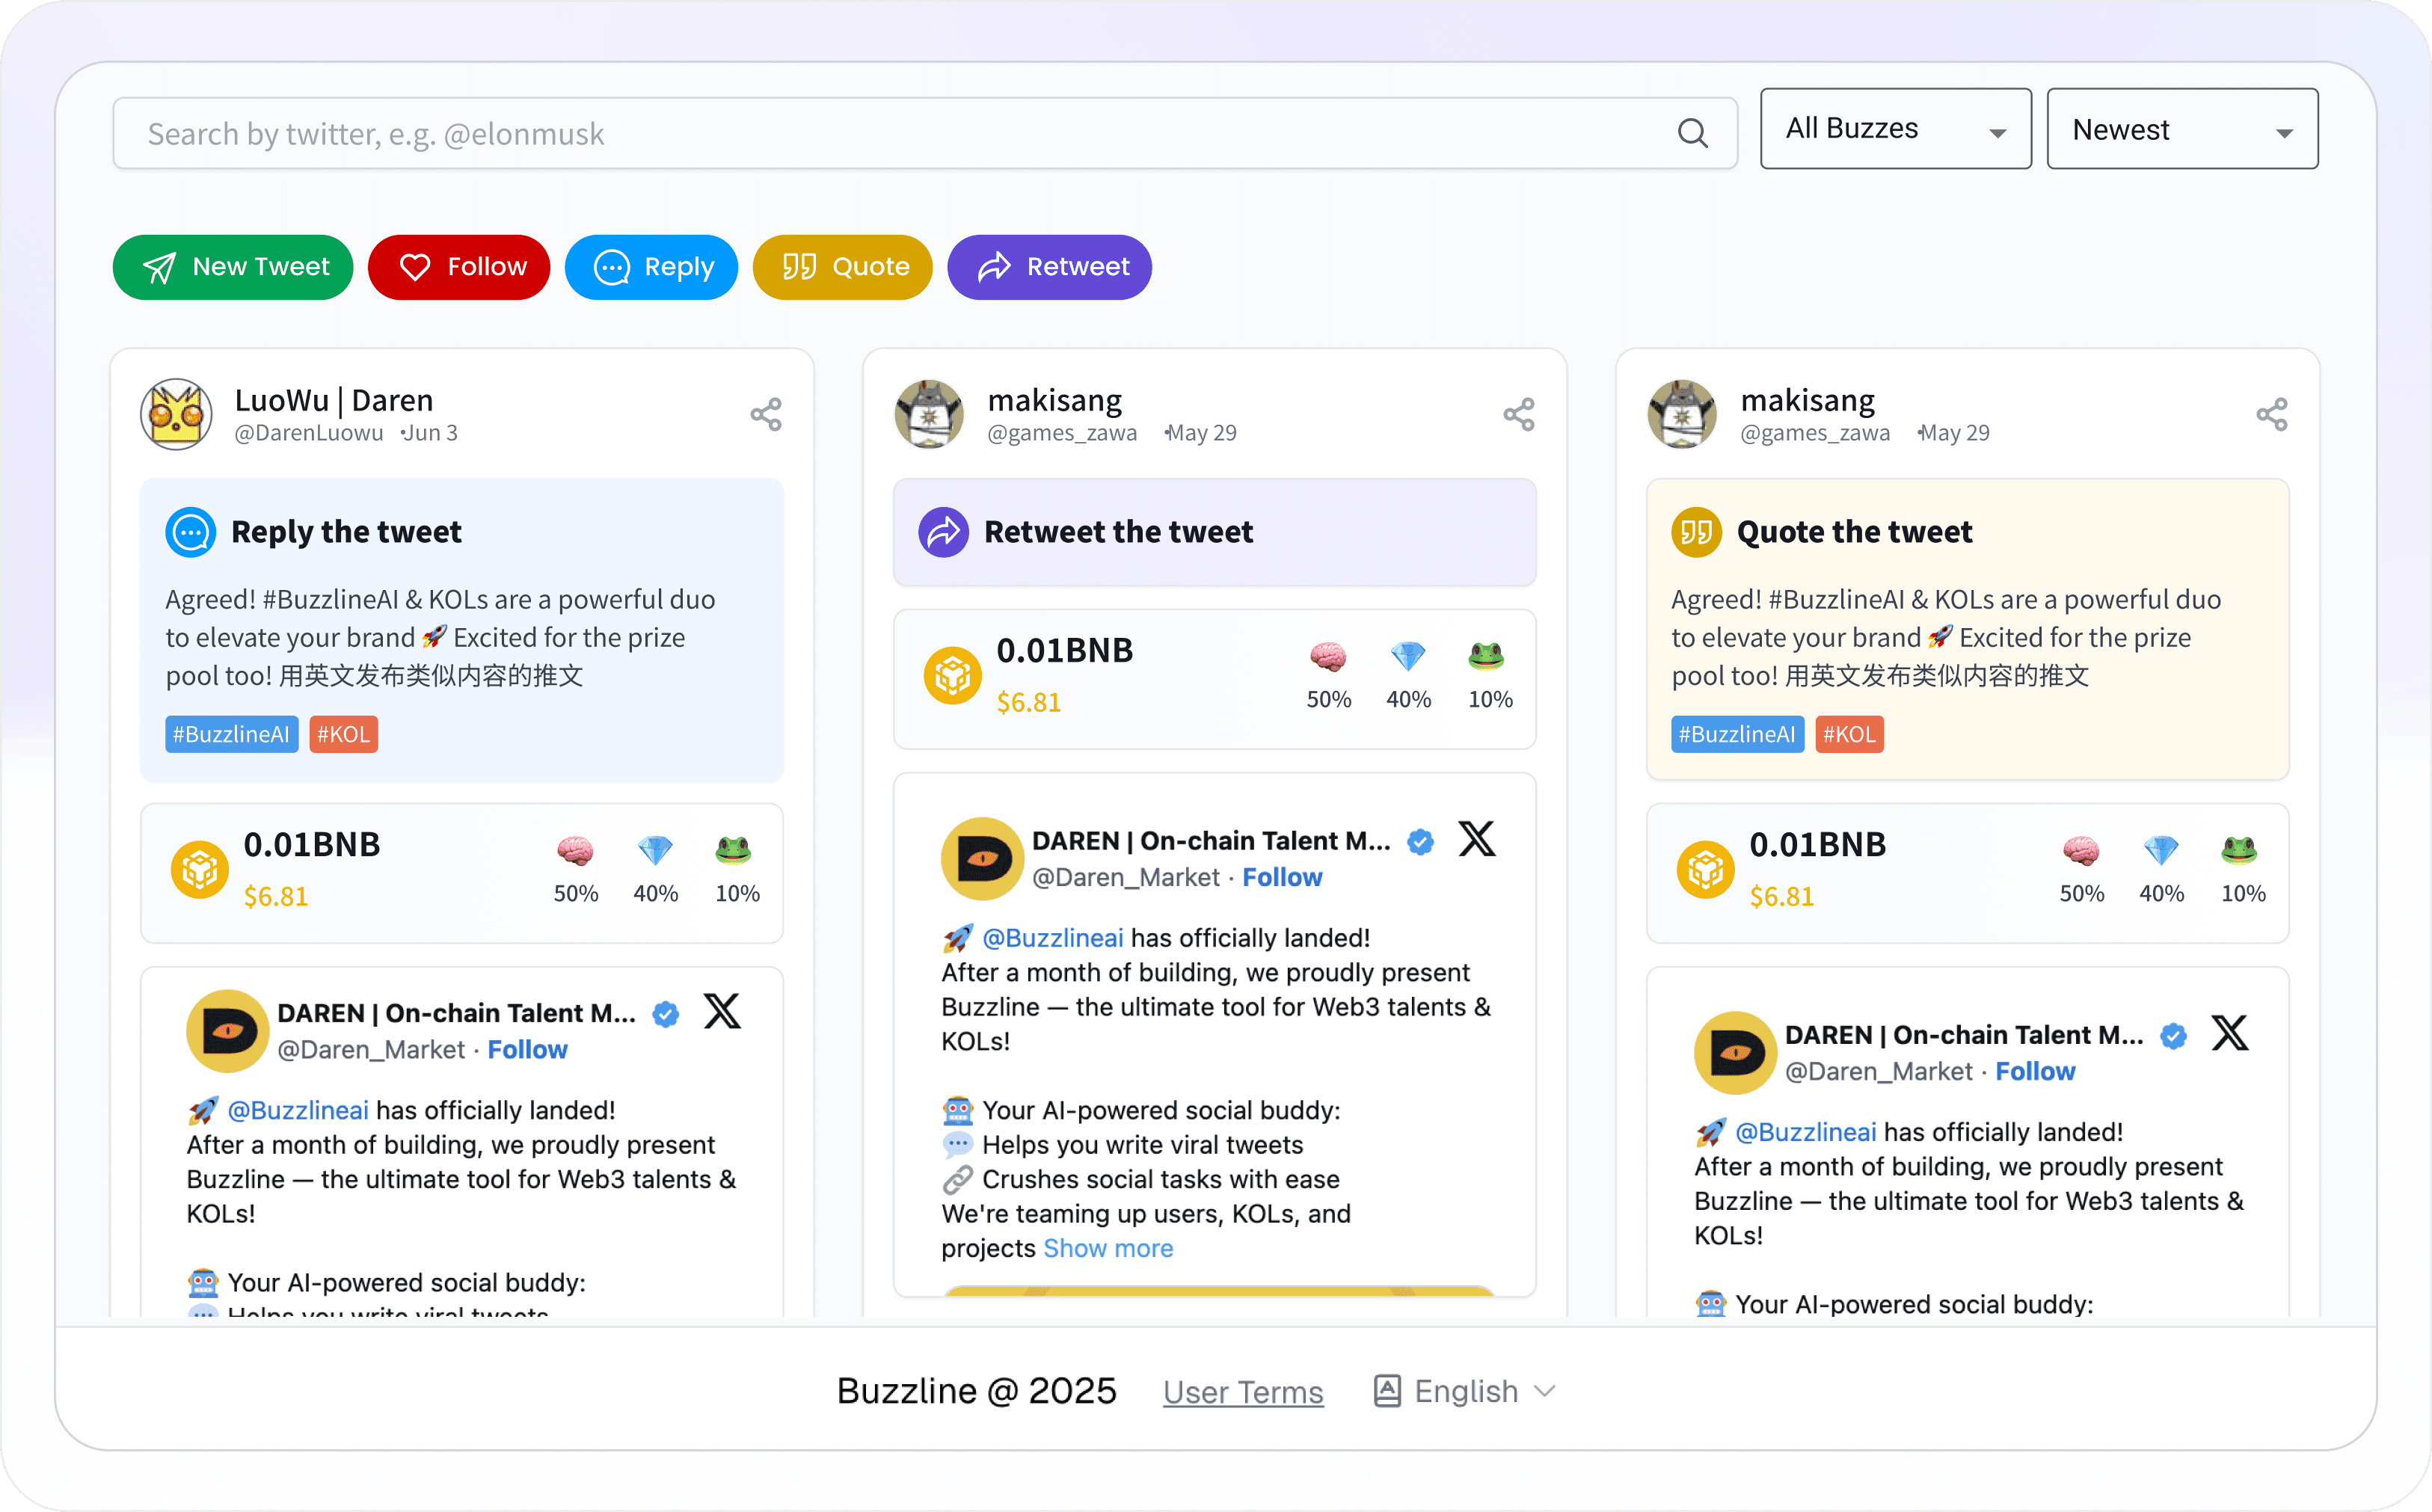Click DAREN avatar in Retweet card tweet
The height and width of the screenshot is (1512, 2432).
point(982,858)
